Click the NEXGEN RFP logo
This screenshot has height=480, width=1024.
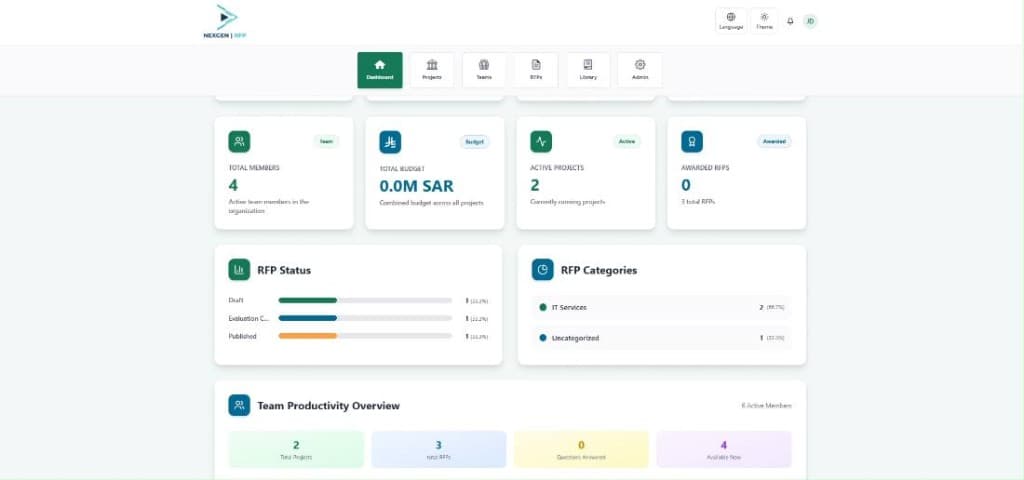(x=225, y=22)
